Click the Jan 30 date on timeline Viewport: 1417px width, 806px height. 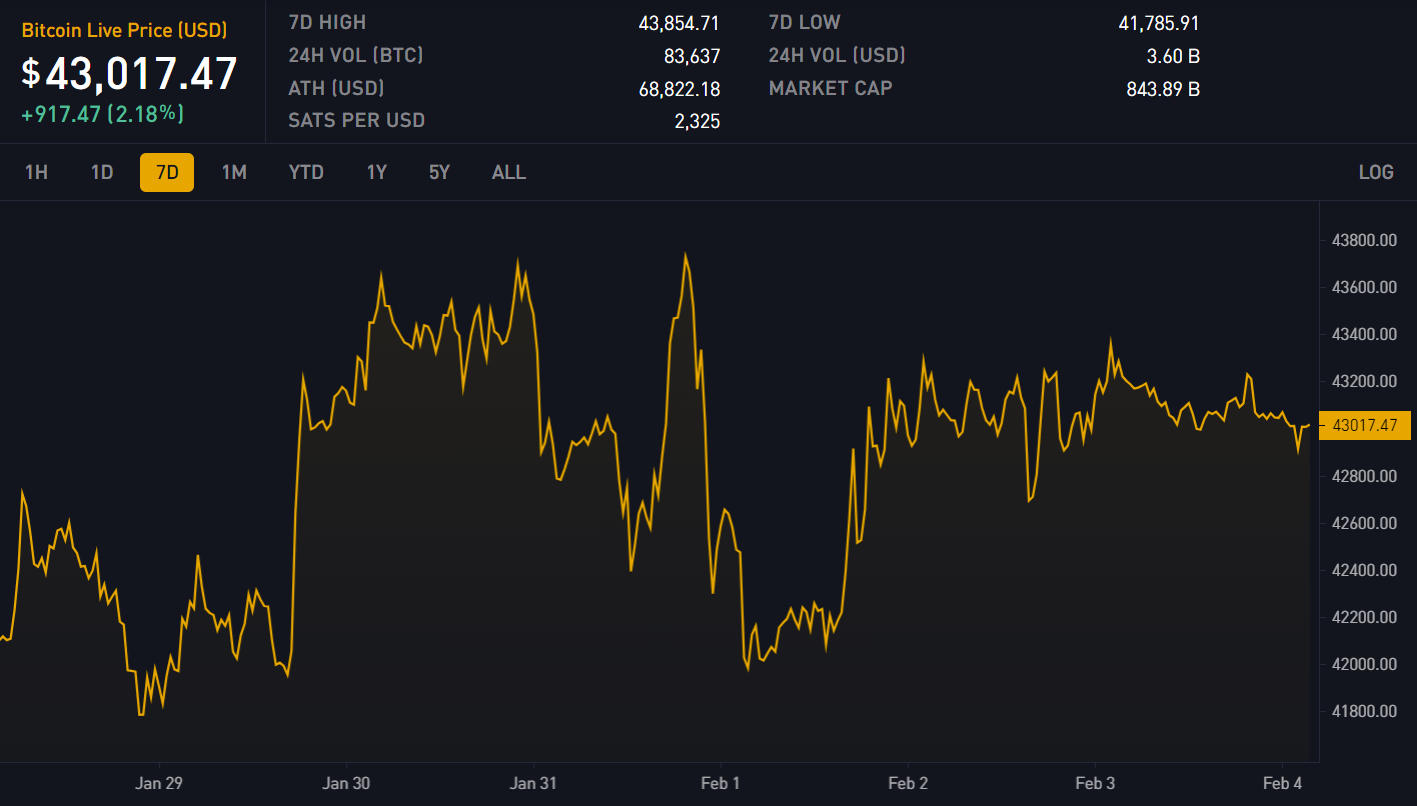coord(346,783)
